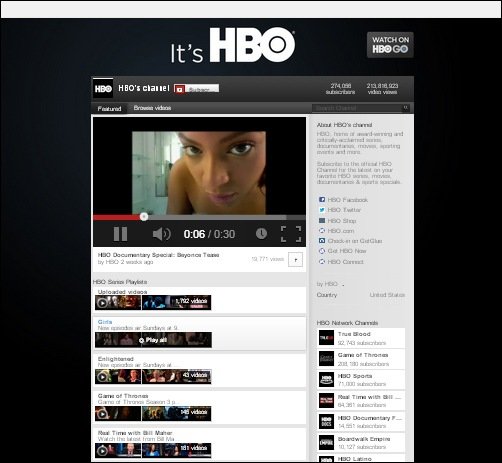Screen dimensions: 502x463
Task: Click the Real Time channel icon
Action: 326,401
